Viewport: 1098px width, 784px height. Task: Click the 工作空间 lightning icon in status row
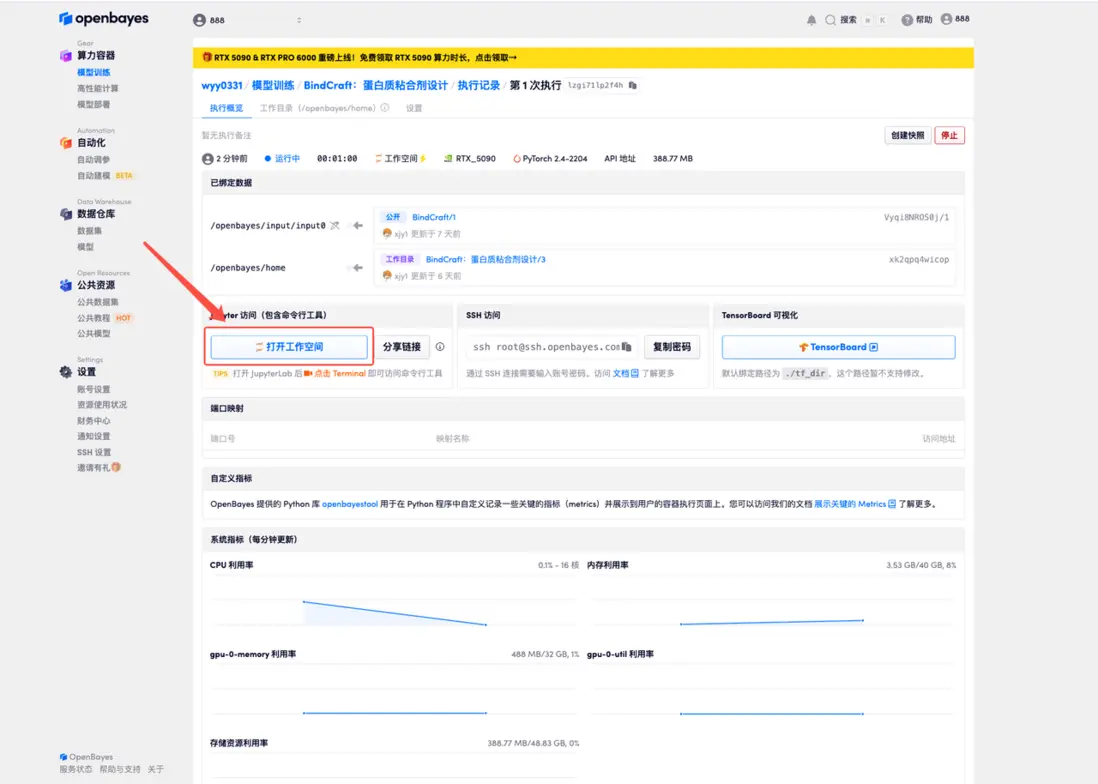[x=423, y=158]
